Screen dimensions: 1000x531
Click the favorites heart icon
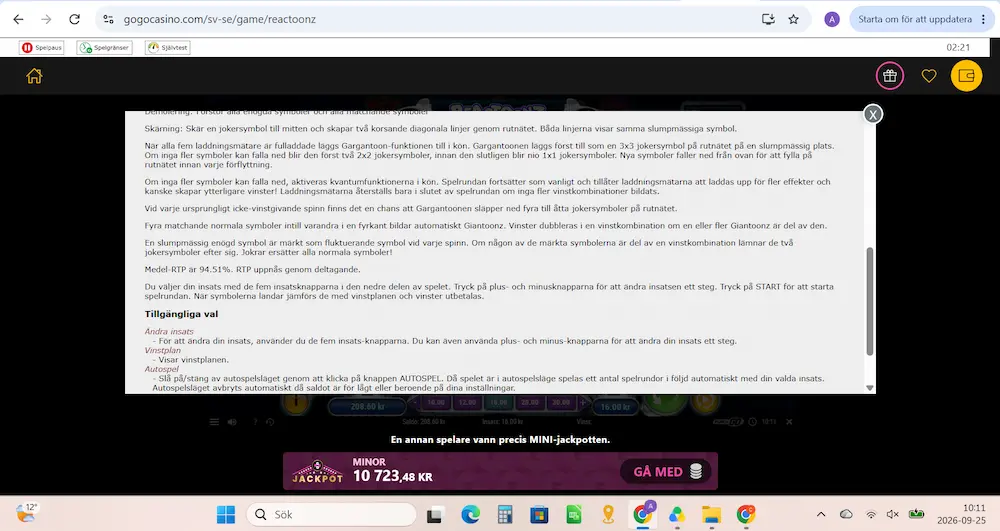pyautogui.click(x=929, y=76)
